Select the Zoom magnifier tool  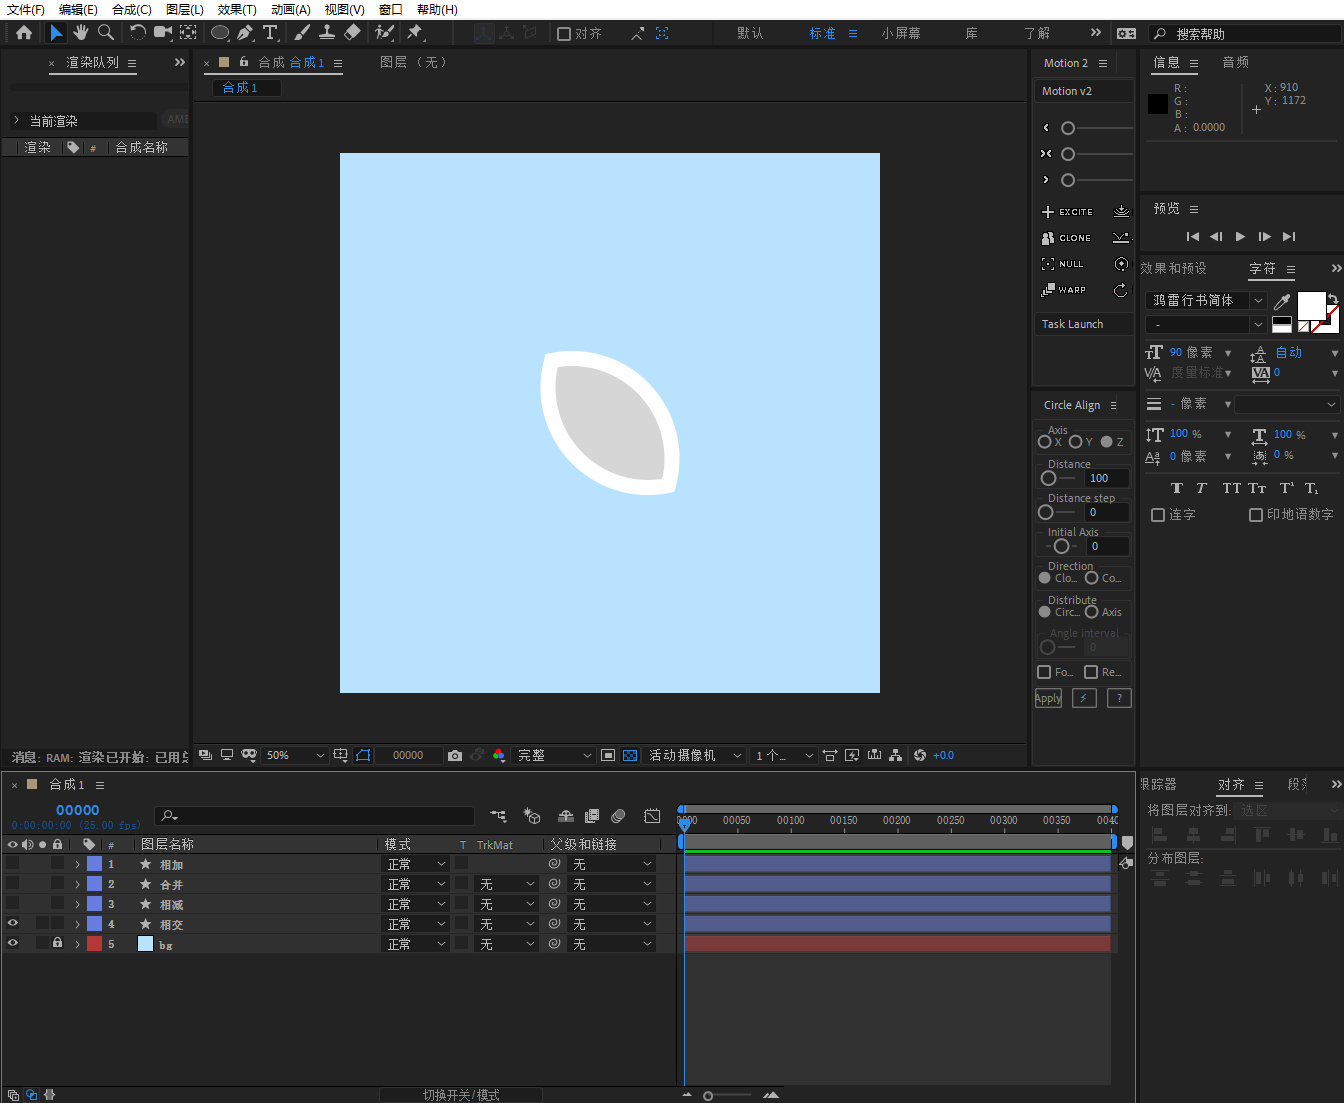tap(106, 33)
